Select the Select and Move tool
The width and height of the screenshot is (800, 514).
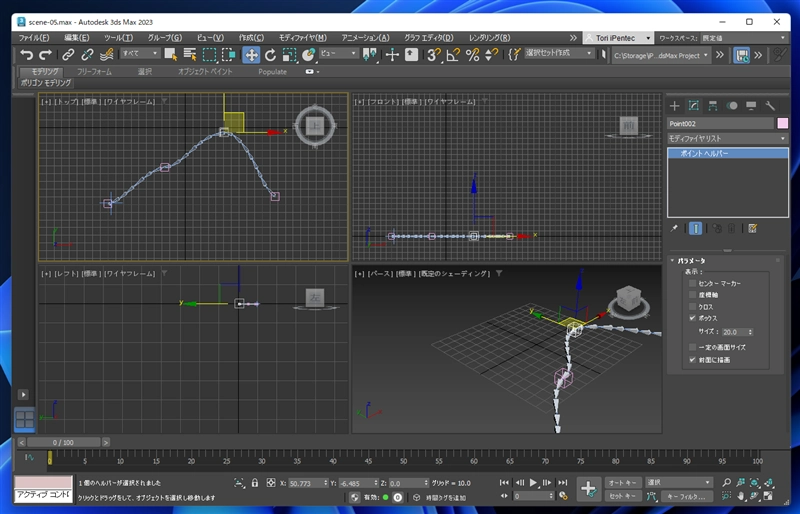pos(251,55)
